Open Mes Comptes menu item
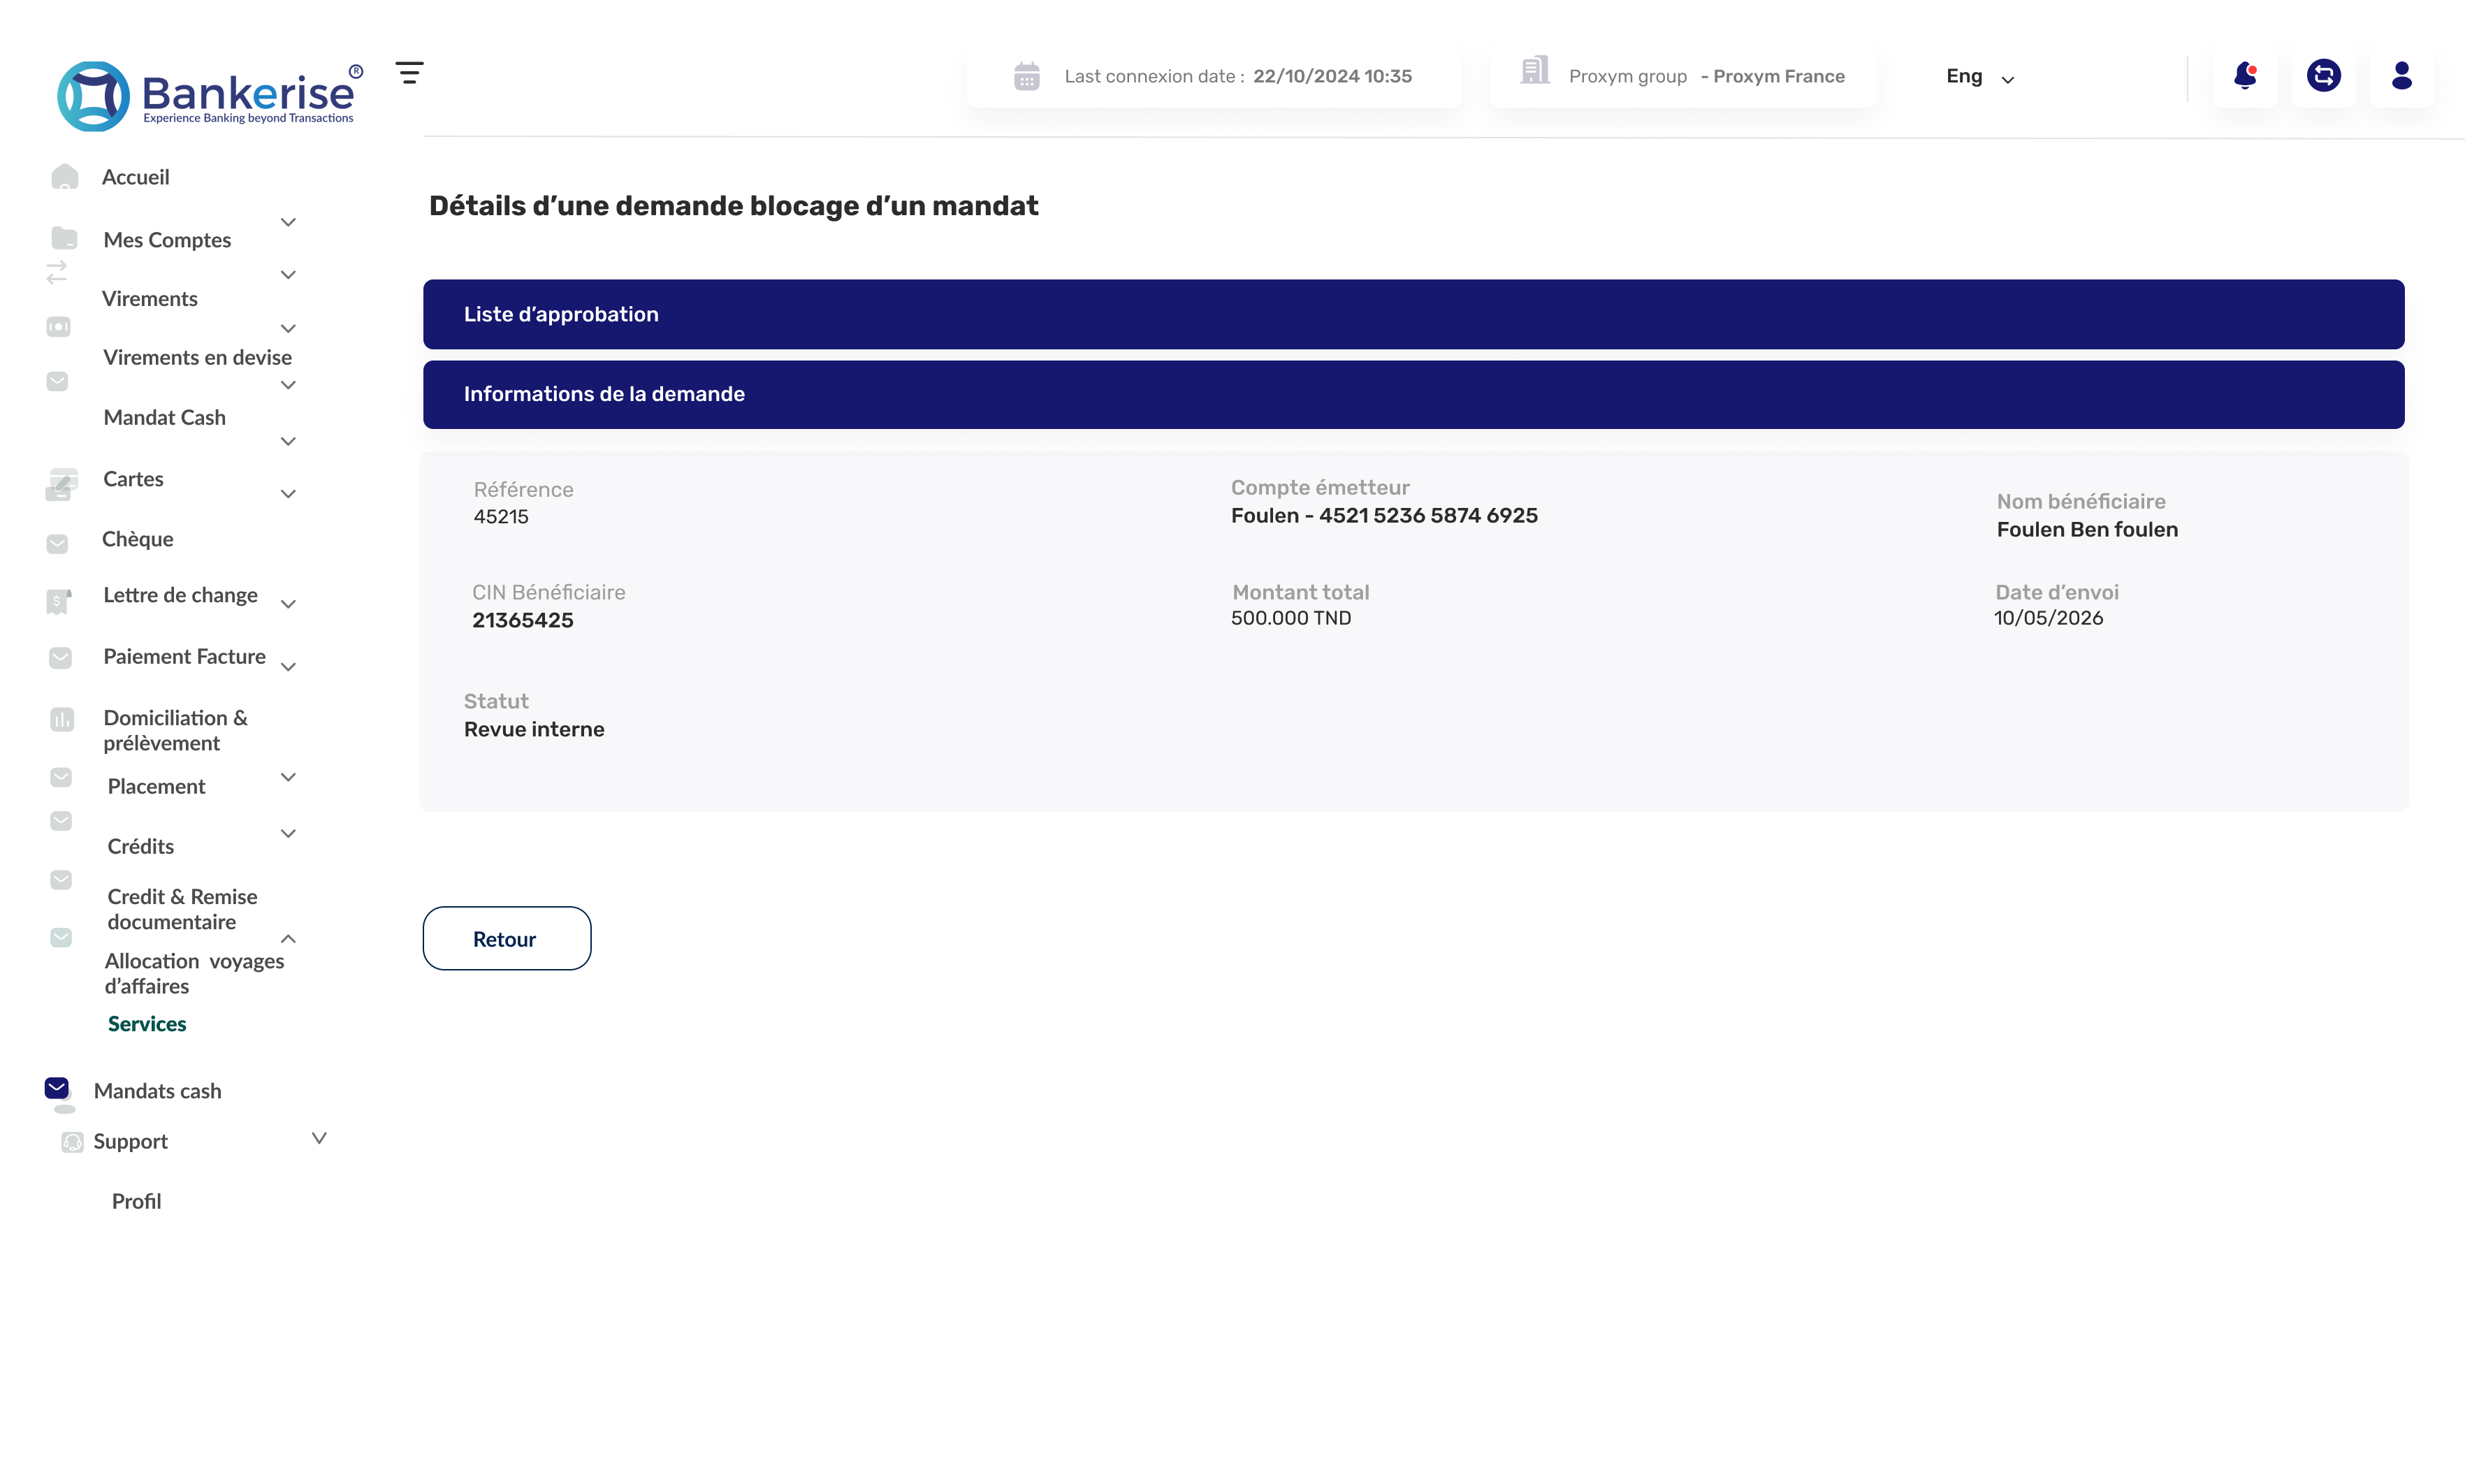The height and width of the screenshot is (1484, 2465). 167,240
